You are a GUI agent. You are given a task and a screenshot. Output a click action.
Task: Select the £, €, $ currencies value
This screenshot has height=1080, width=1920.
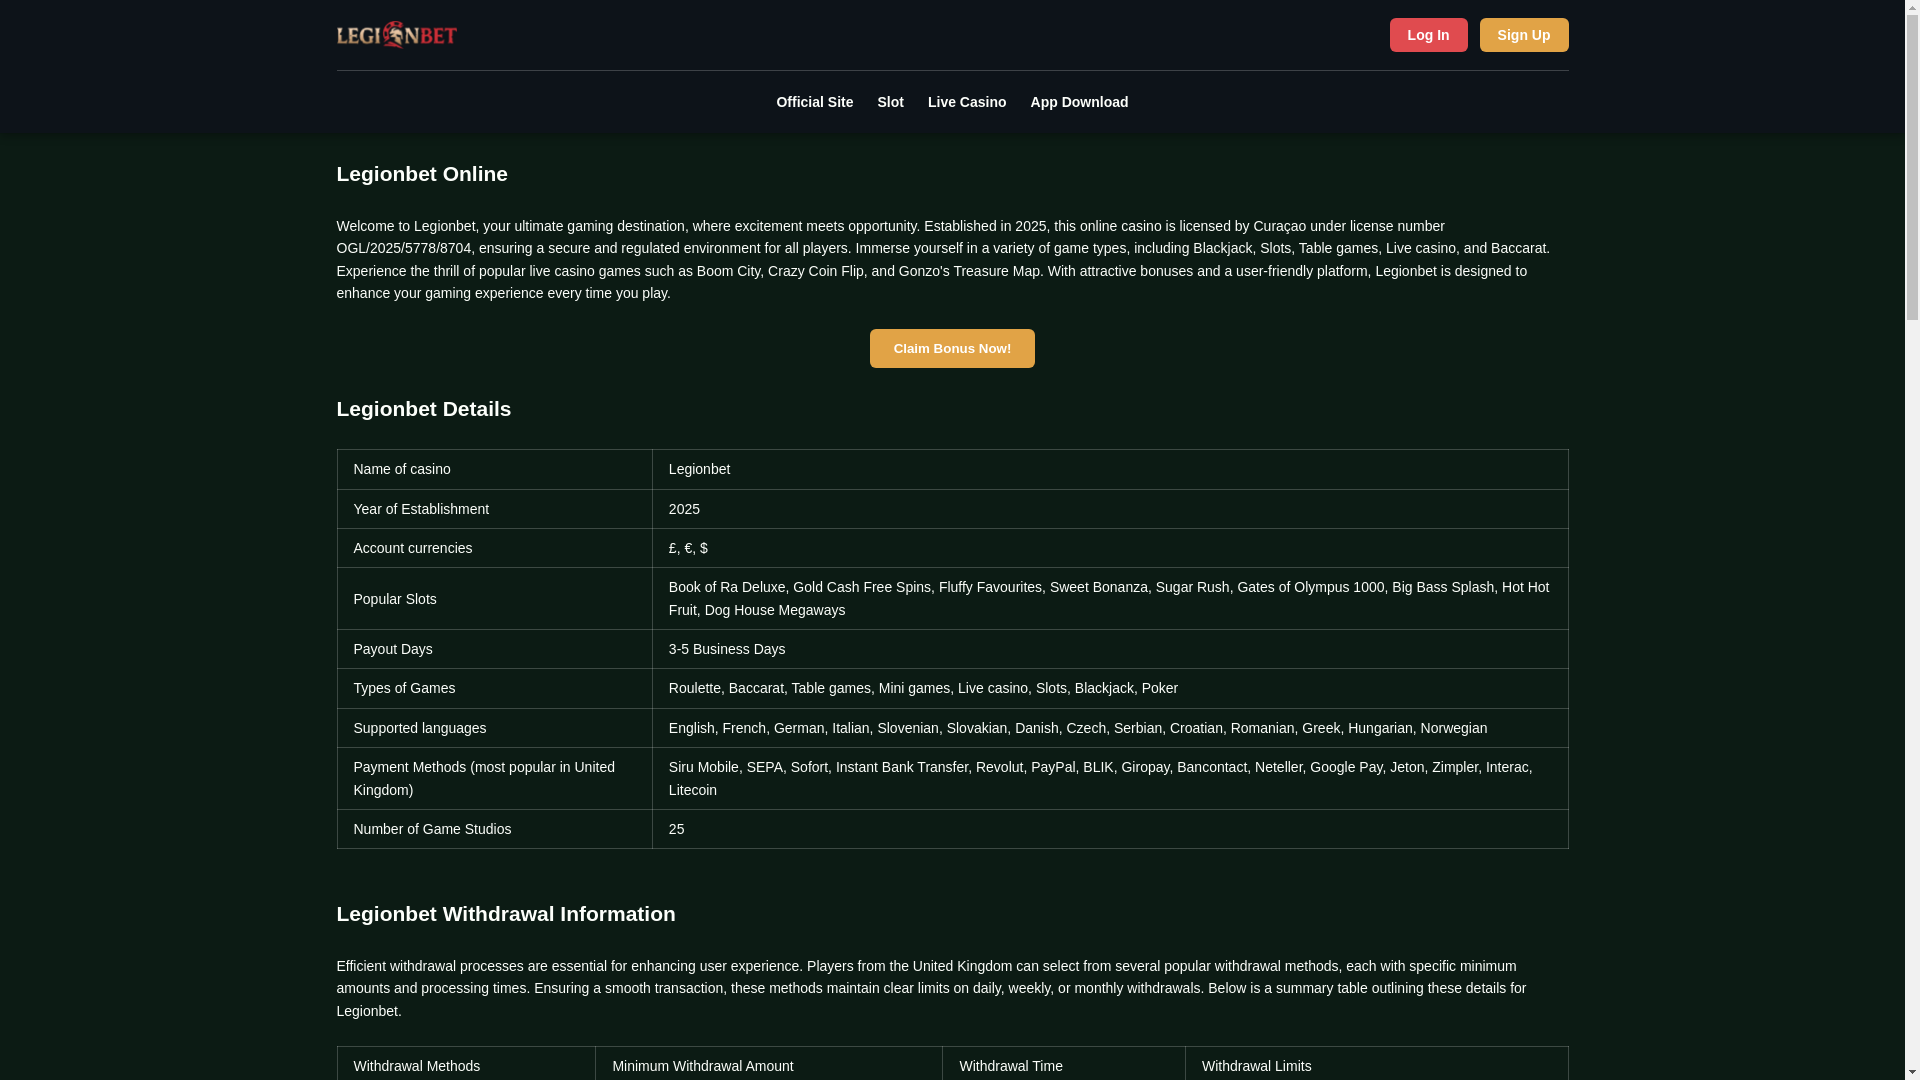click(1110, 548)
